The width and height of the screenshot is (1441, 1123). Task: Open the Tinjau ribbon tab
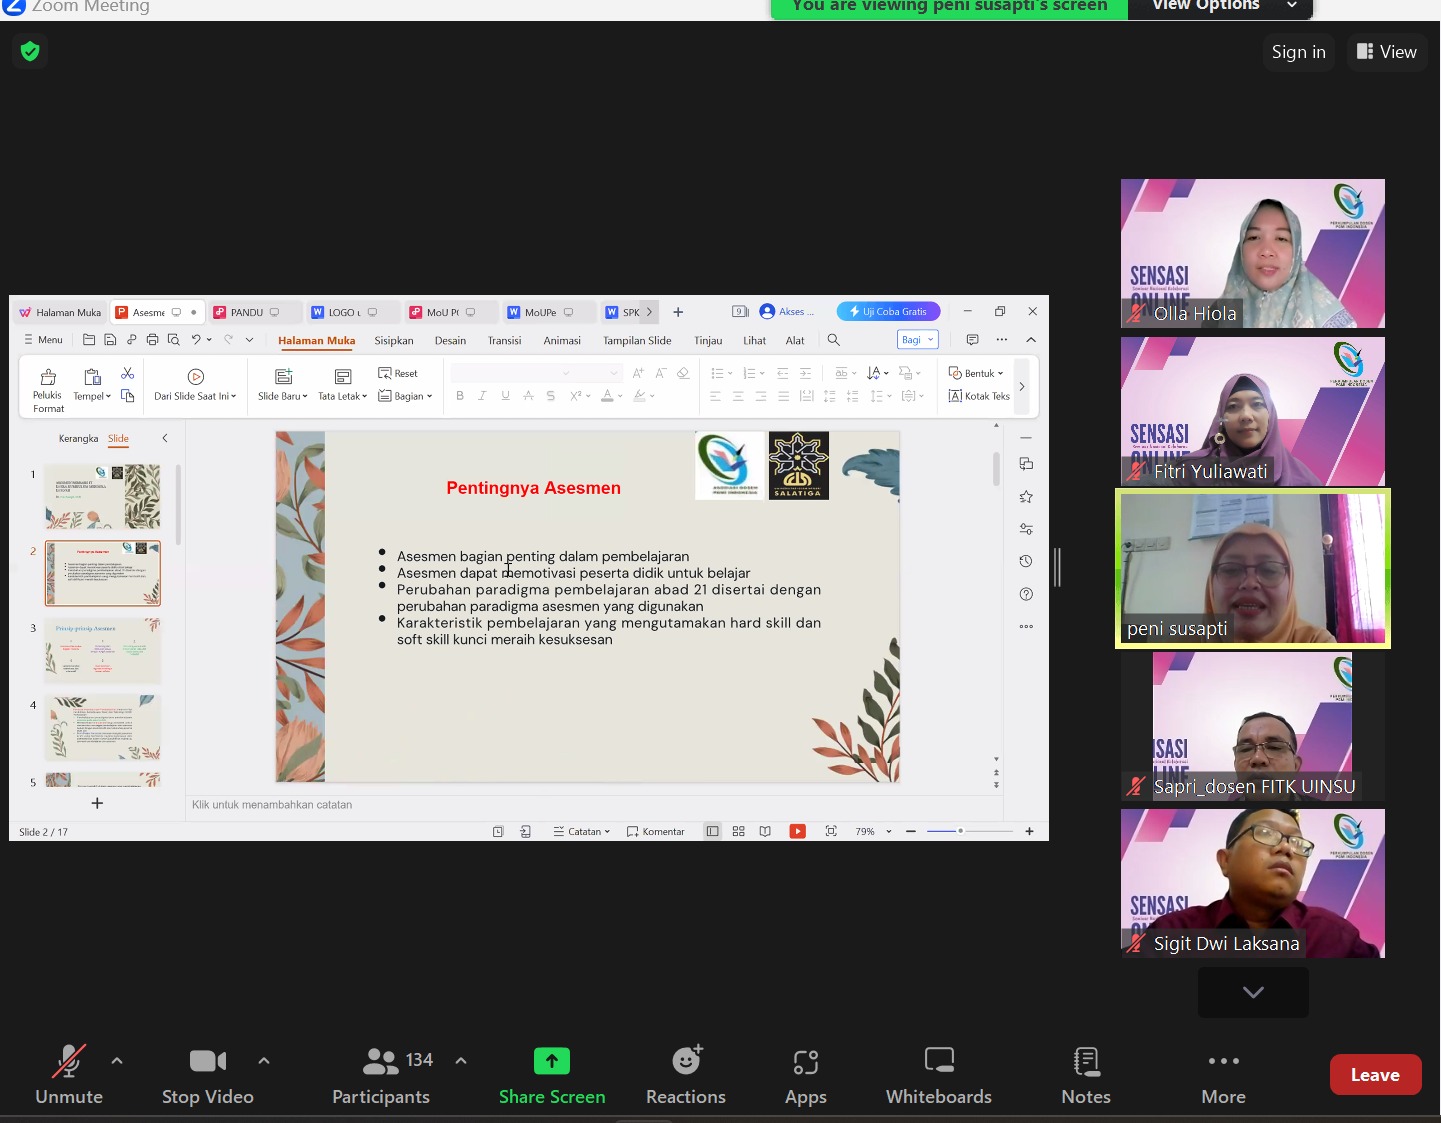pyautogui.click(x=708, y=341)
